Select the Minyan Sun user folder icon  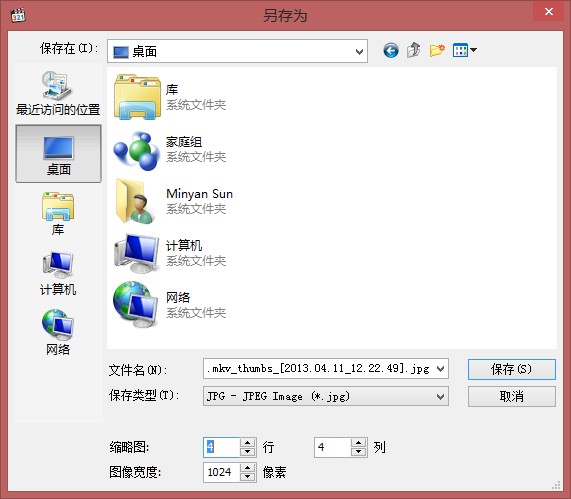(x=135, y=201)
